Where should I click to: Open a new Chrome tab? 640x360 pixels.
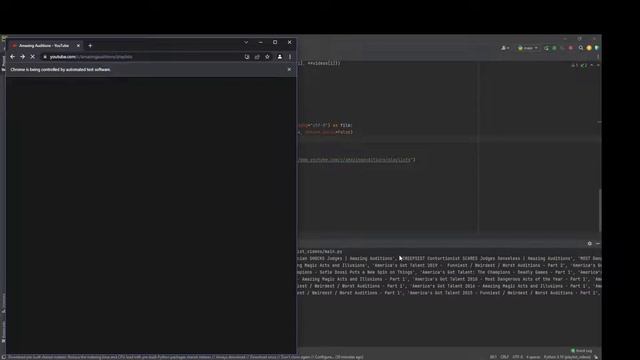(90, 46)
